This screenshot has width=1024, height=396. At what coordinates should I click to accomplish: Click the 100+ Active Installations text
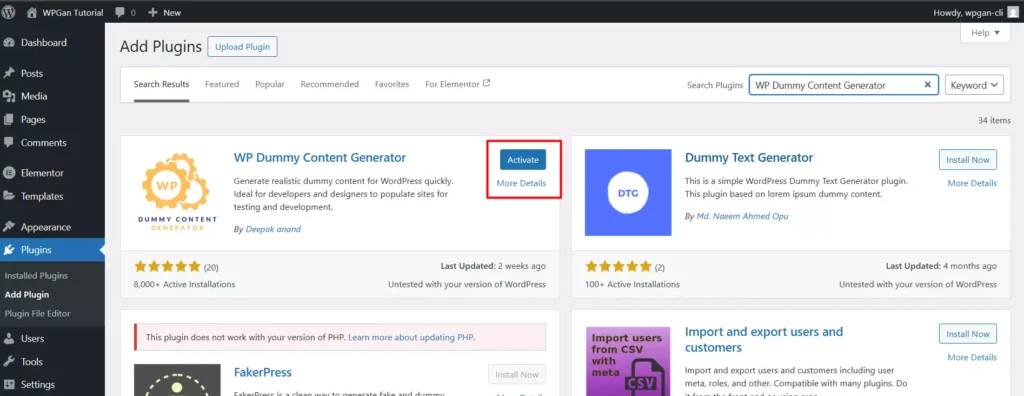pyautogui.click(x=633, y=284)
